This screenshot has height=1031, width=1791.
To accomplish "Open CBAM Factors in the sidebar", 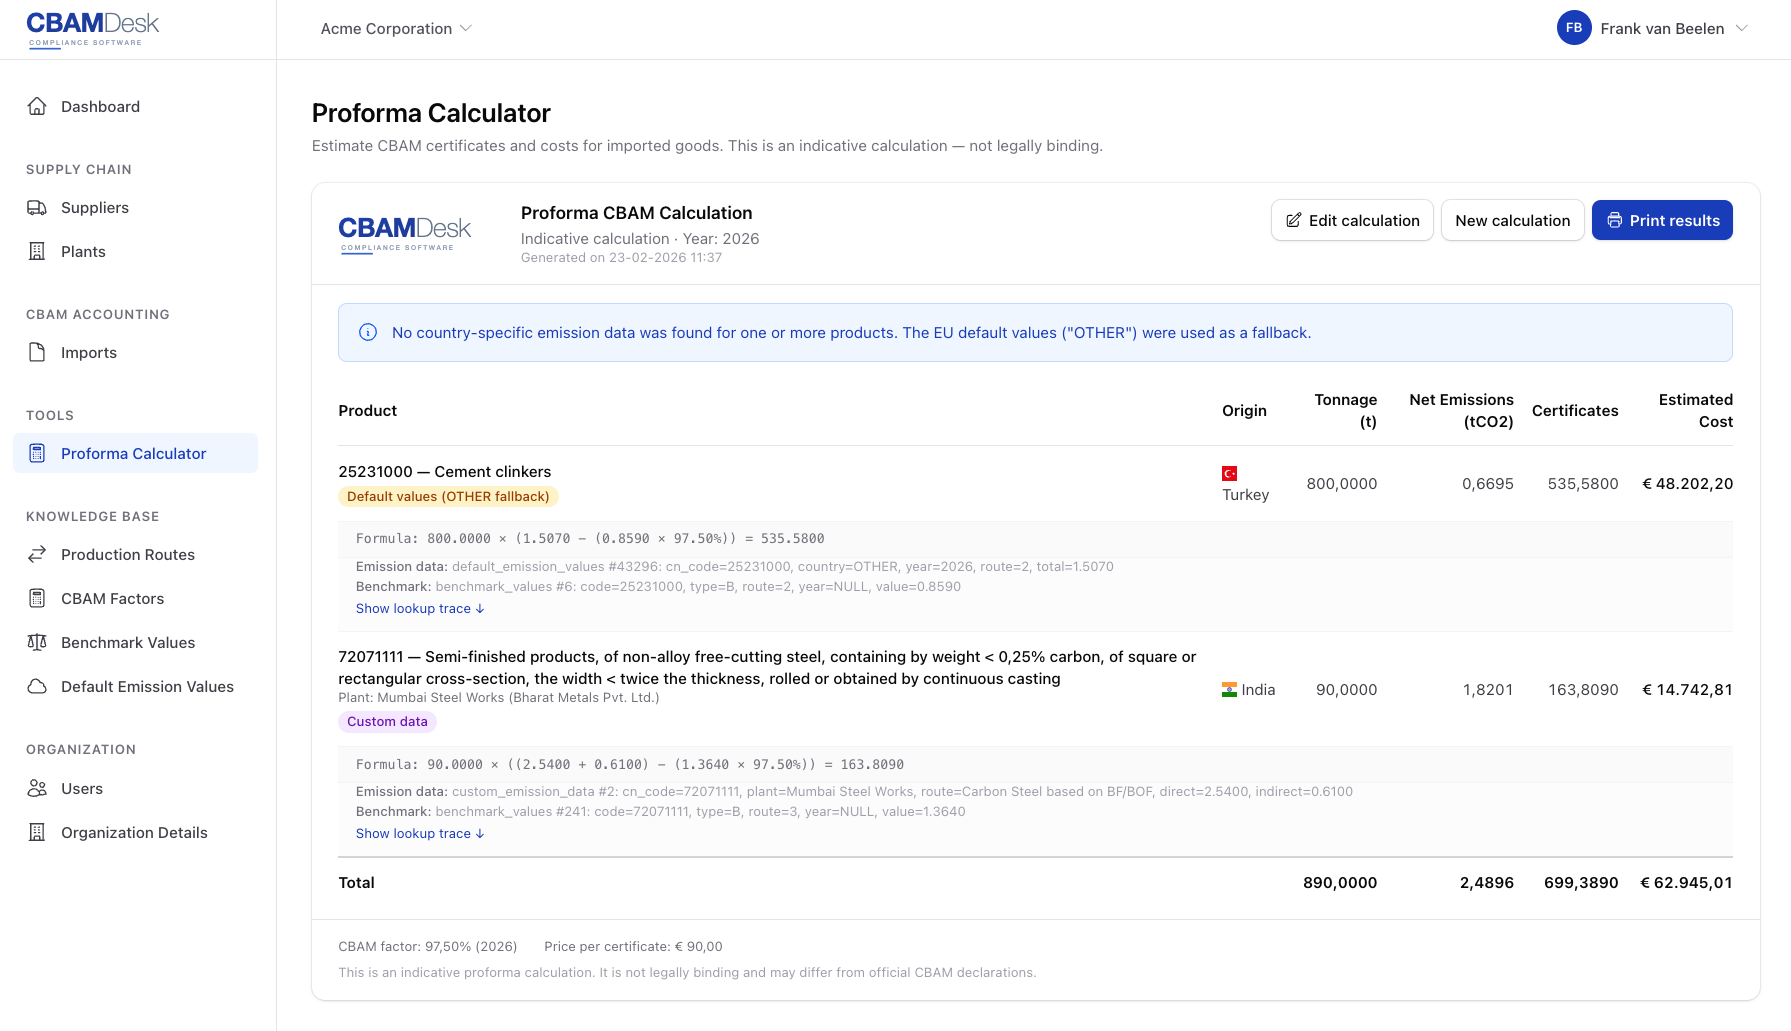I will coord(112,599).
